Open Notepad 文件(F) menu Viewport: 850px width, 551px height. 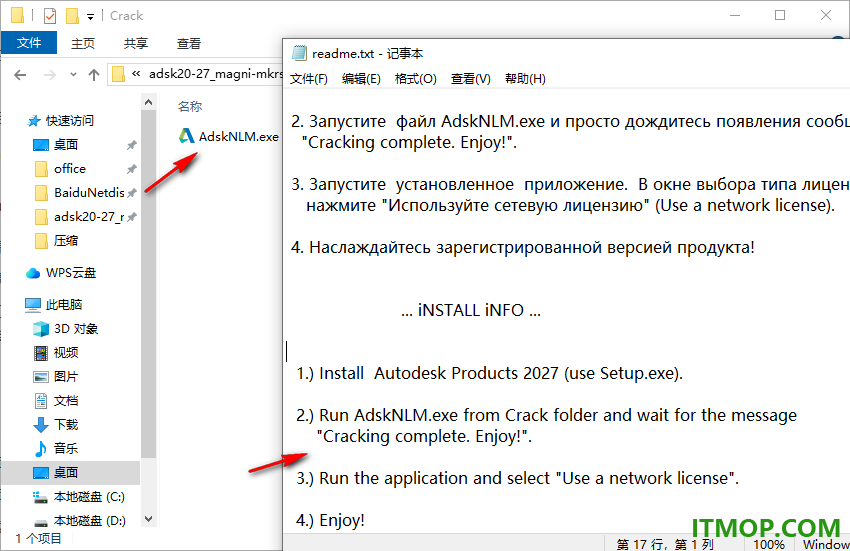[308, 79]
